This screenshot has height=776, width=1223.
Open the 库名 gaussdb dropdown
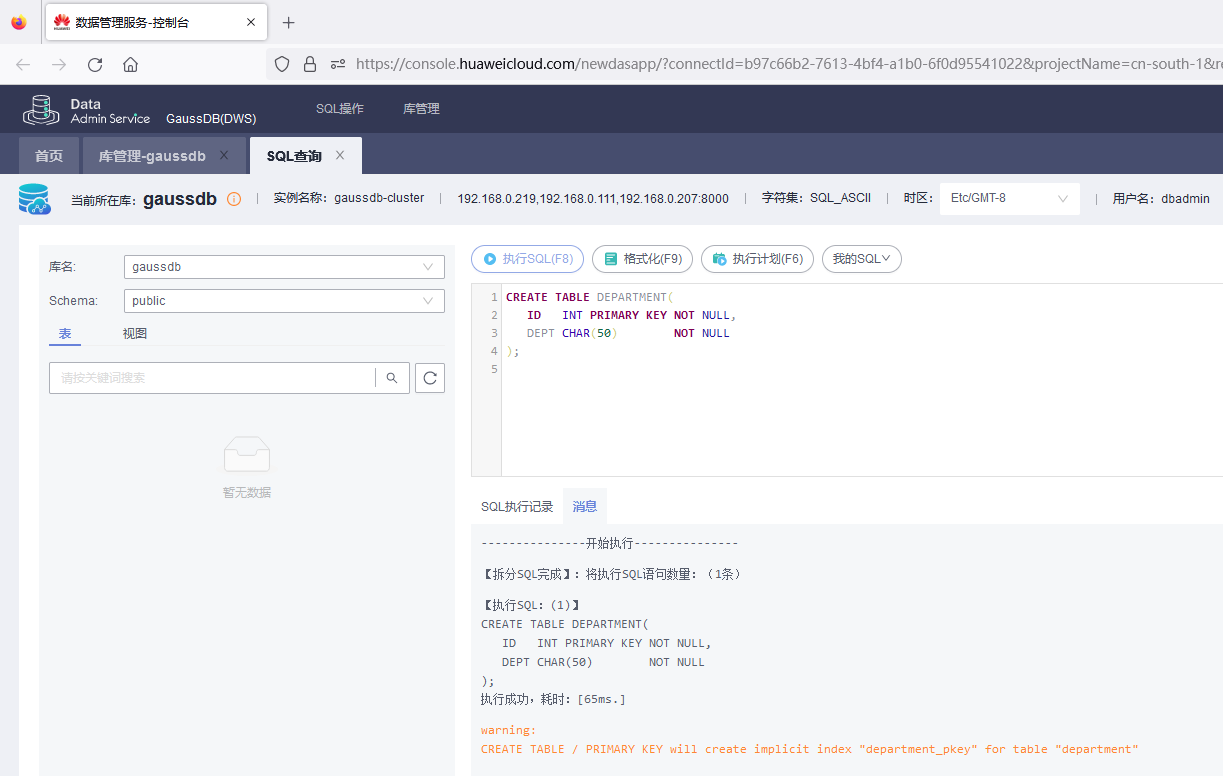point(284,267)
